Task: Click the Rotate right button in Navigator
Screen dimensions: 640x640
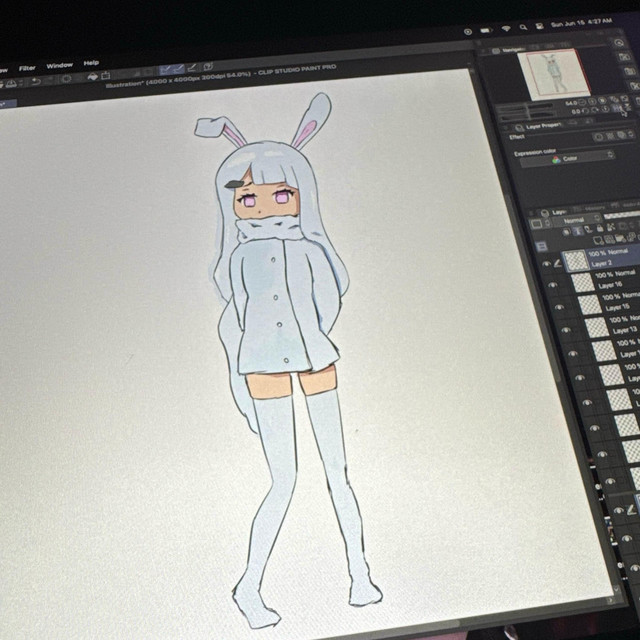Action: coord(594,110)
